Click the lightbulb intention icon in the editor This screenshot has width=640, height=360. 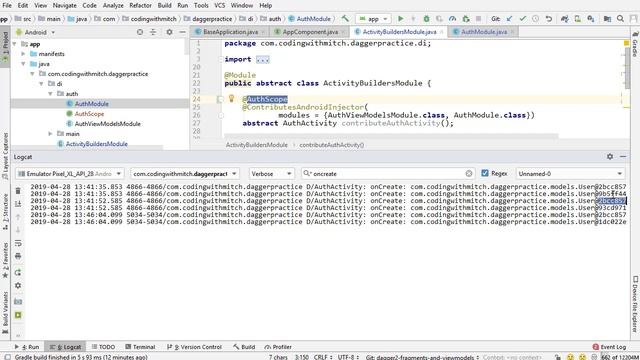[231, 98]
